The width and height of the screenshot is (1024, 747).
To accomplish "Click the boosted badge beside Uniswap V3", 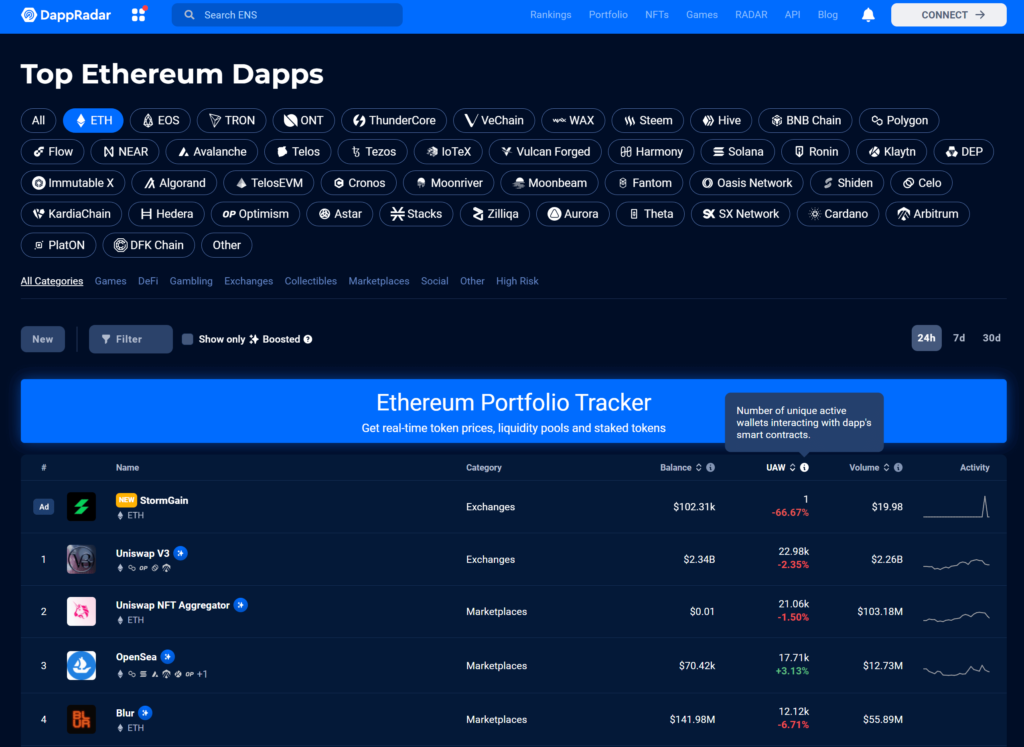I will pos(181,553).
